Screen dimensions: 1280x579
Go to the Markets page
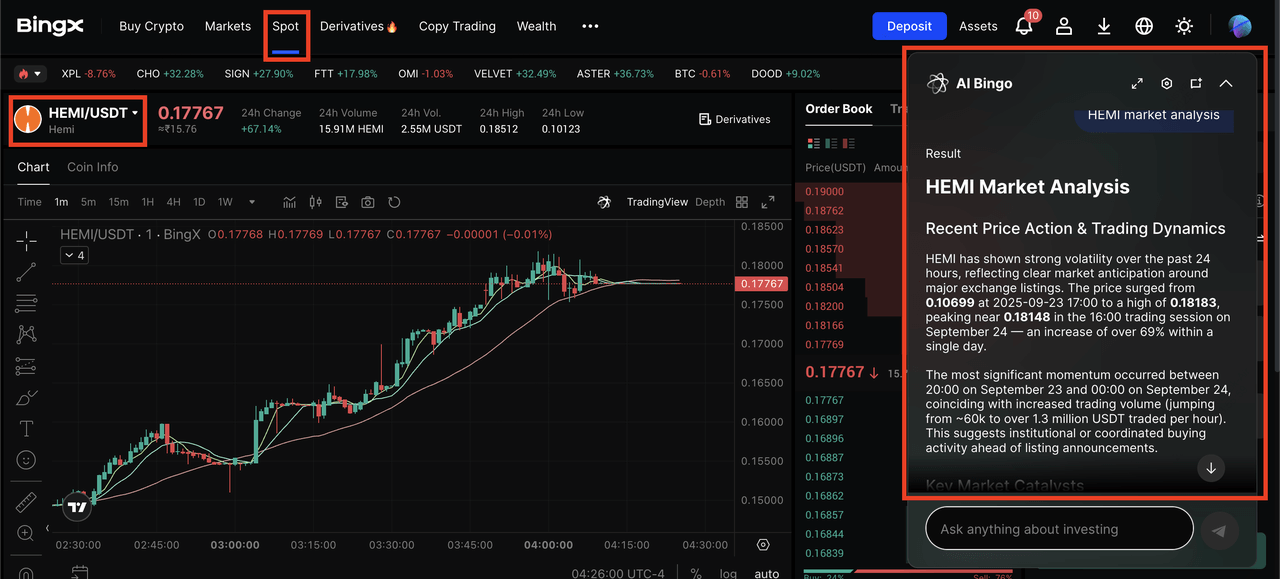tap(228, 26)
